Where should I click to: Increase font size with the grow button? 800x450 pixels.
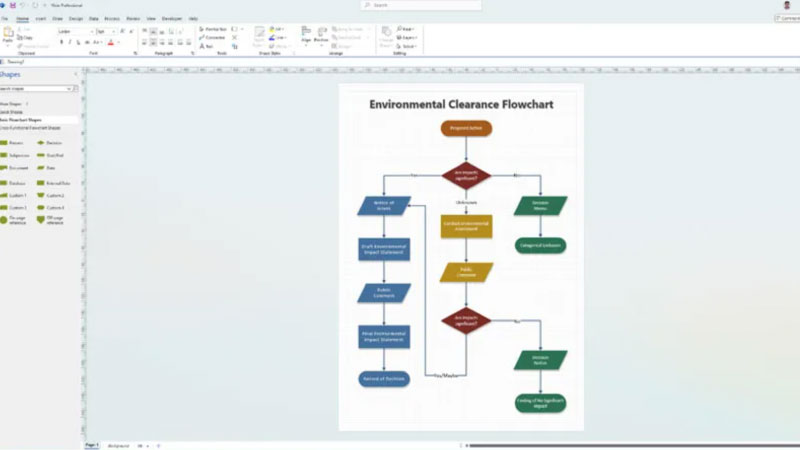pos(122,32)
